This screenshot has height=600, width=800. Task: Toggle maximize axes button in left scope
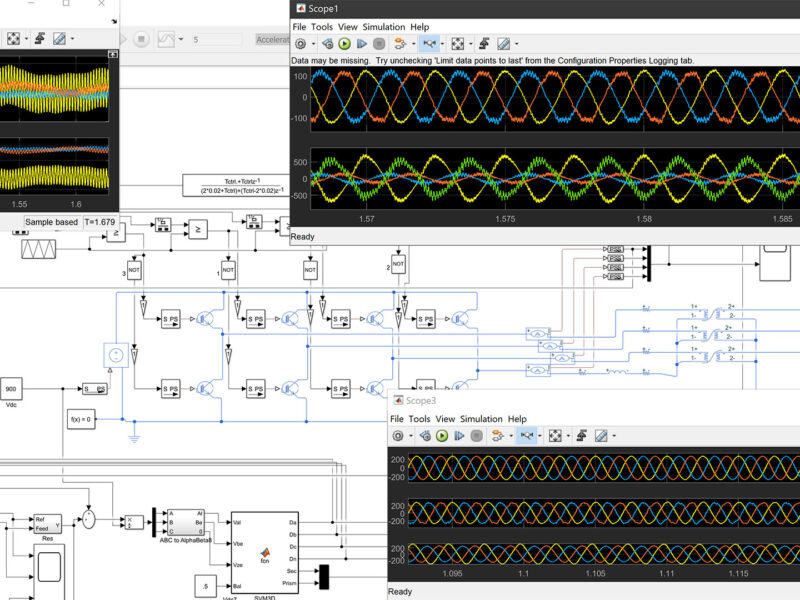click(113, 54)
